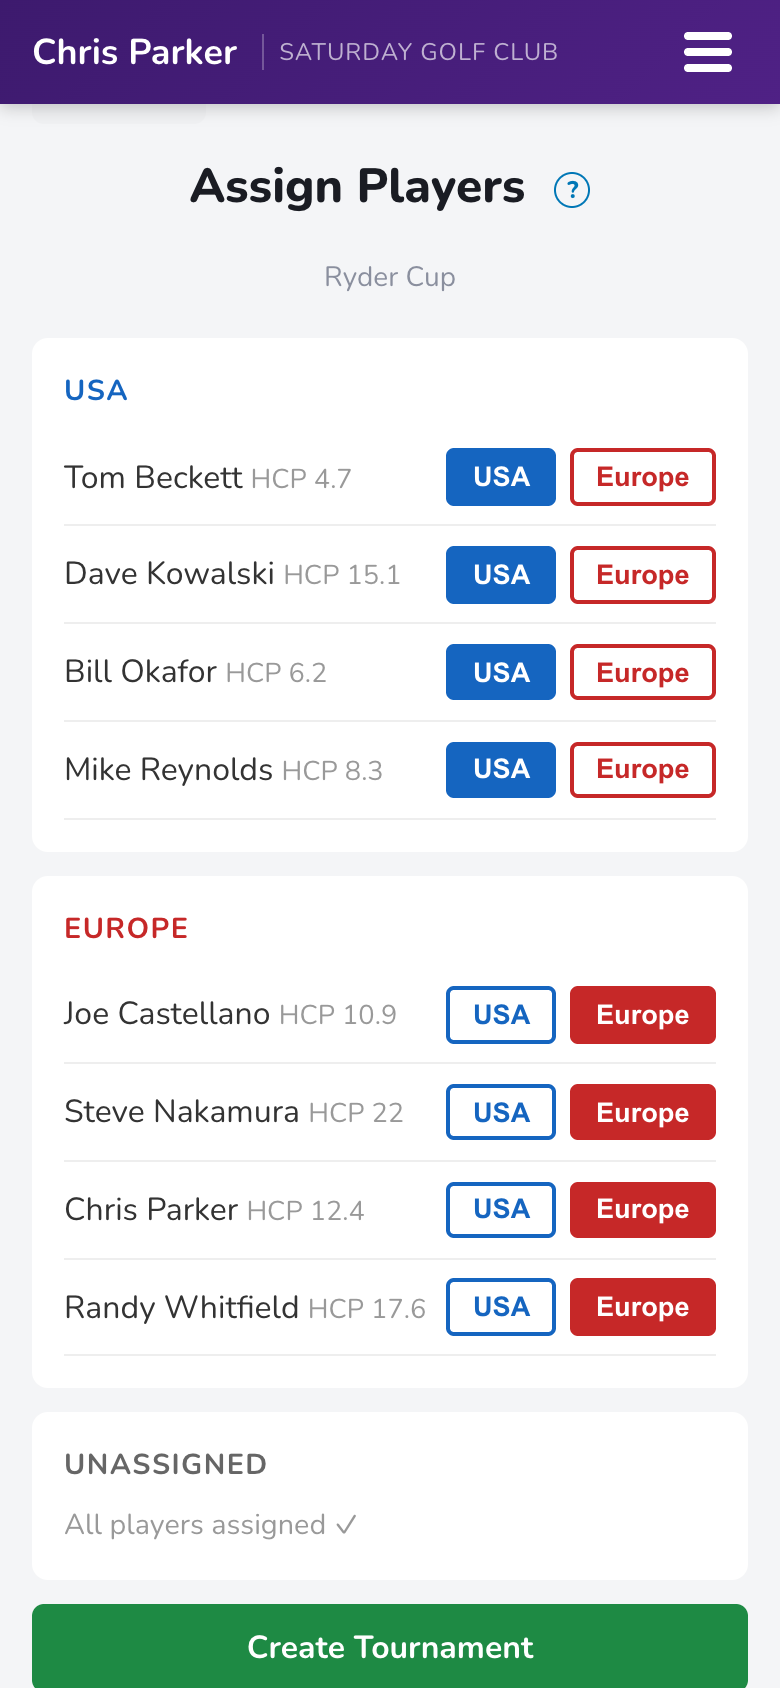This screenshot has height=1688, width=780.
Task: Click the Chris Parker header name
Action: coord(135,52)
